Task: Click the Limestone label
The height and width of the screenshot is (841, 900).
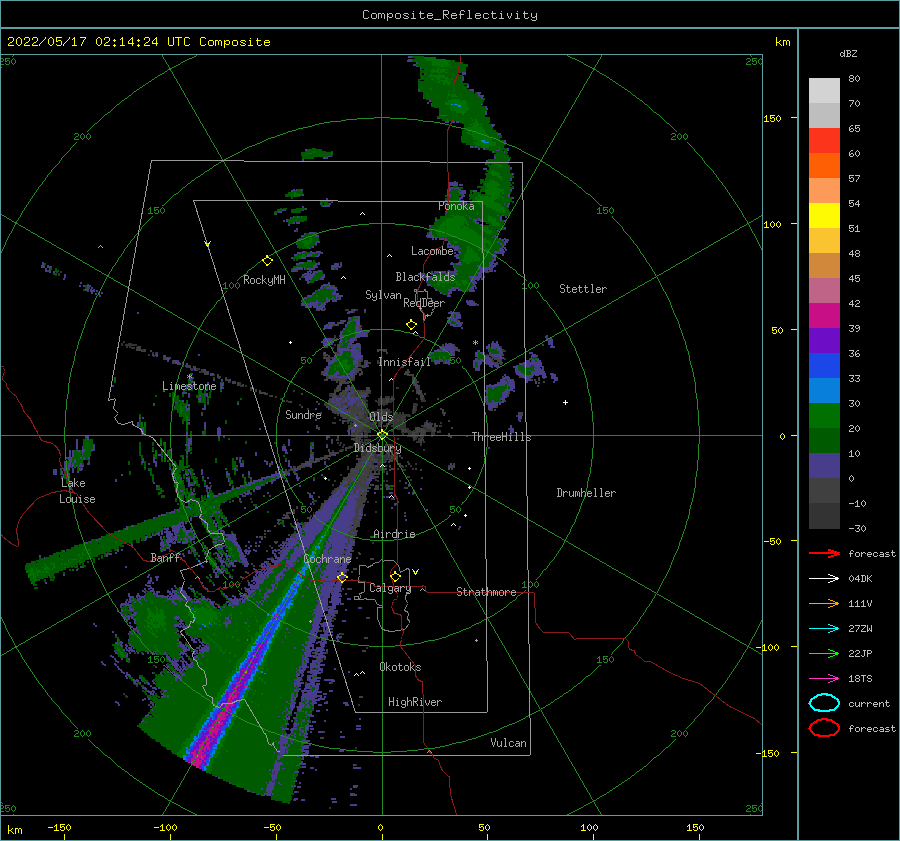Action: [189, 386]
